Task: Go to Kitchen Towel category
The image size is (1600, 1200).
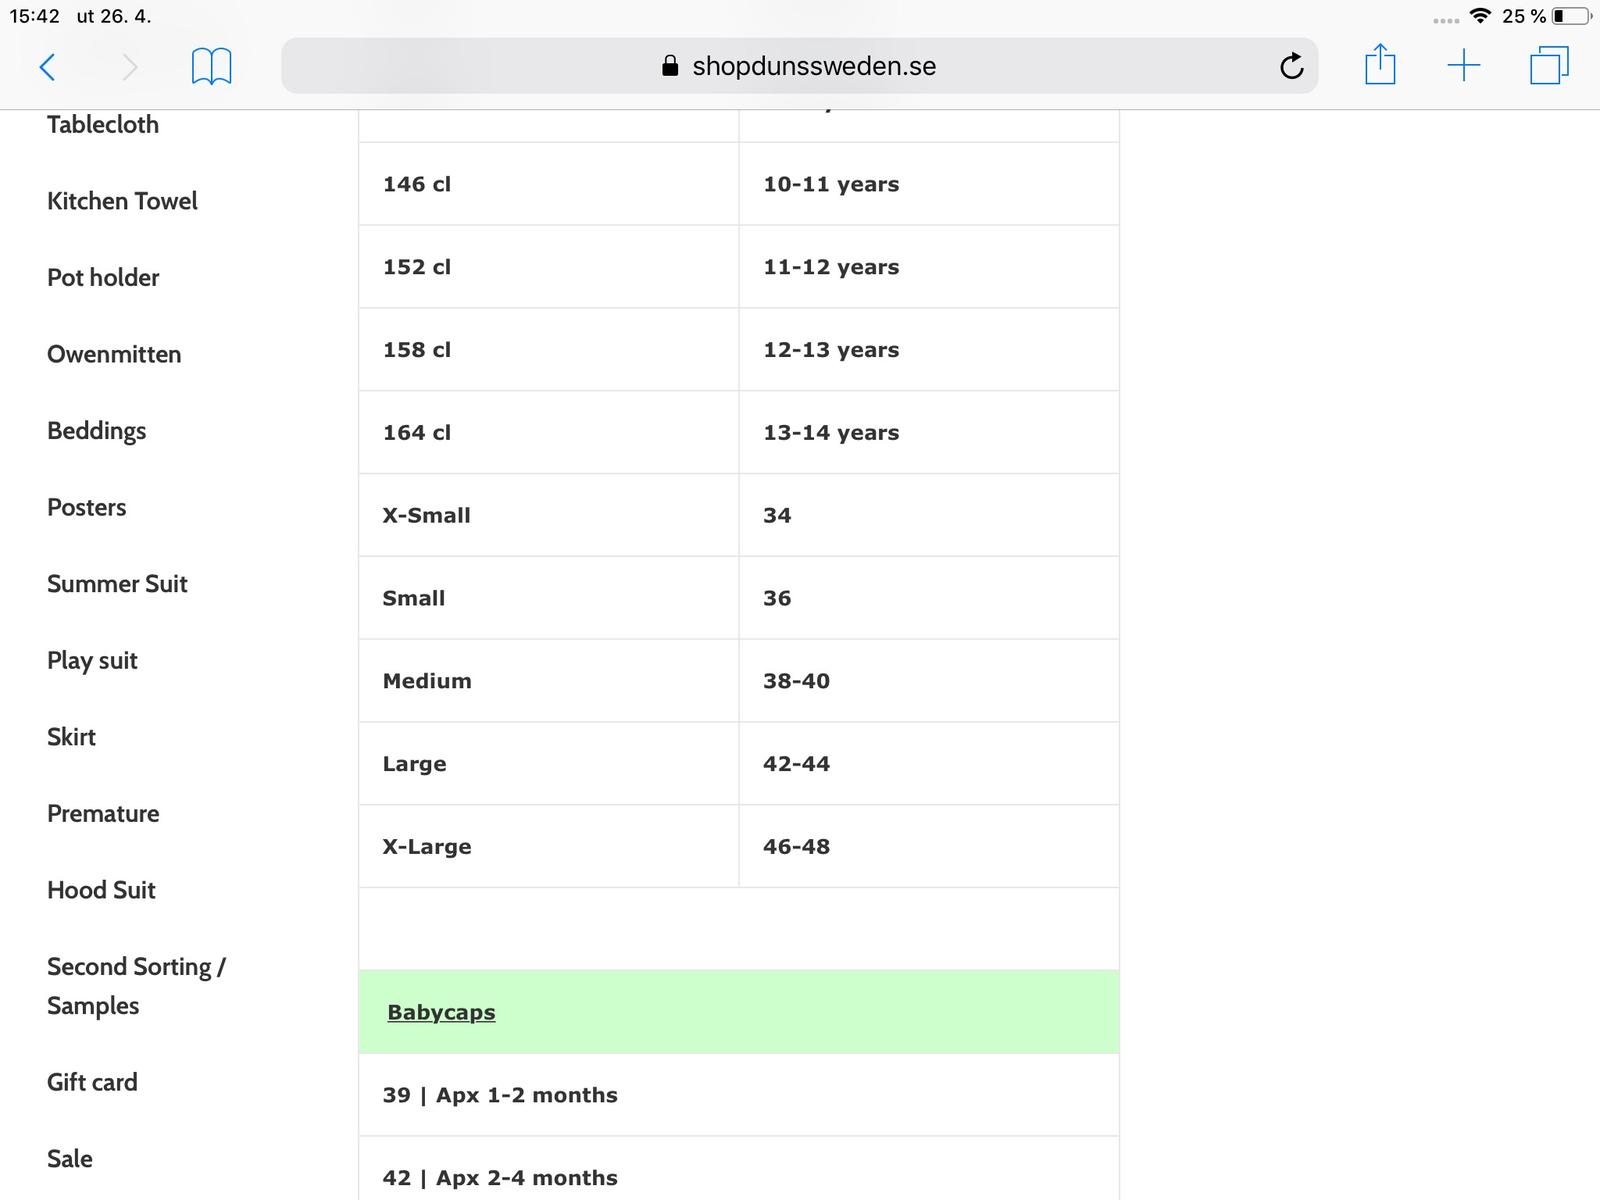Action: tap(122, 201)
